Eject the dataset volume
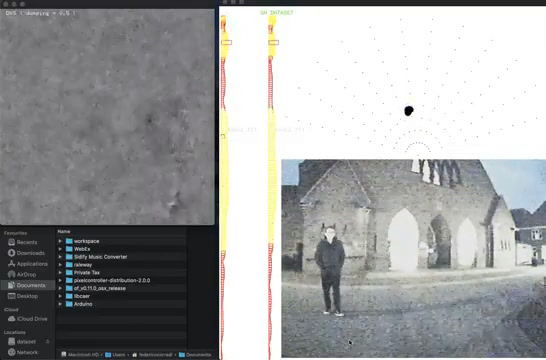546x360 pixels. (x=48, y=342)
